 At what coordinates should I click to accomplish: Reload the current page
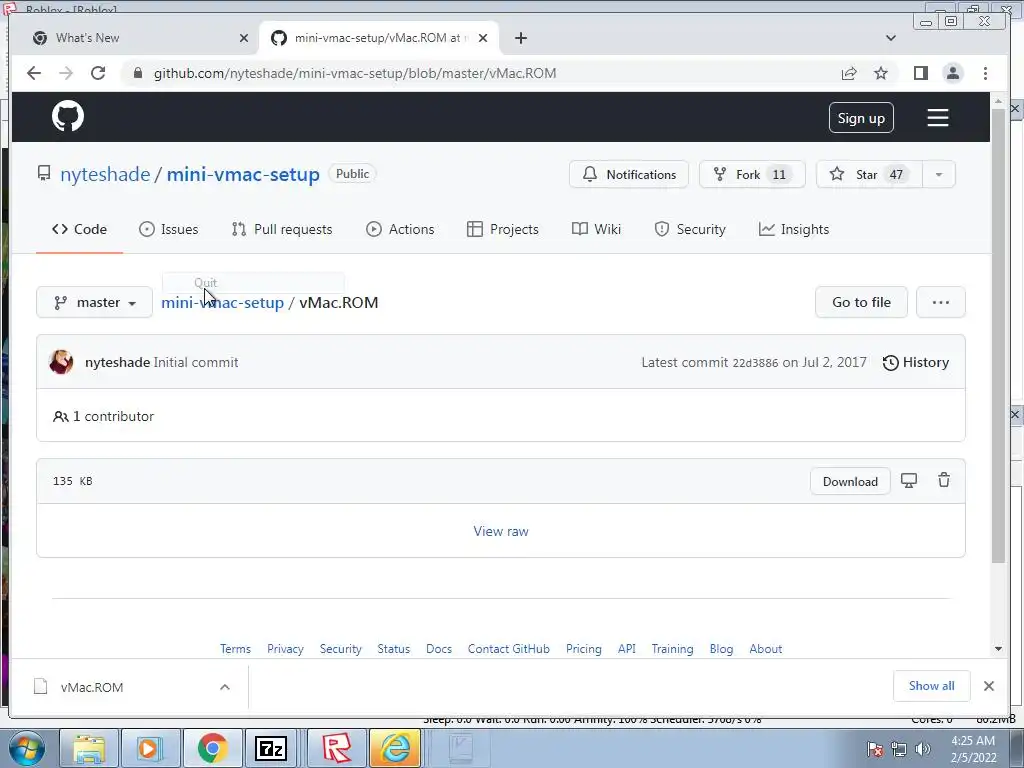pyautogui.click(x=98, y=73)
